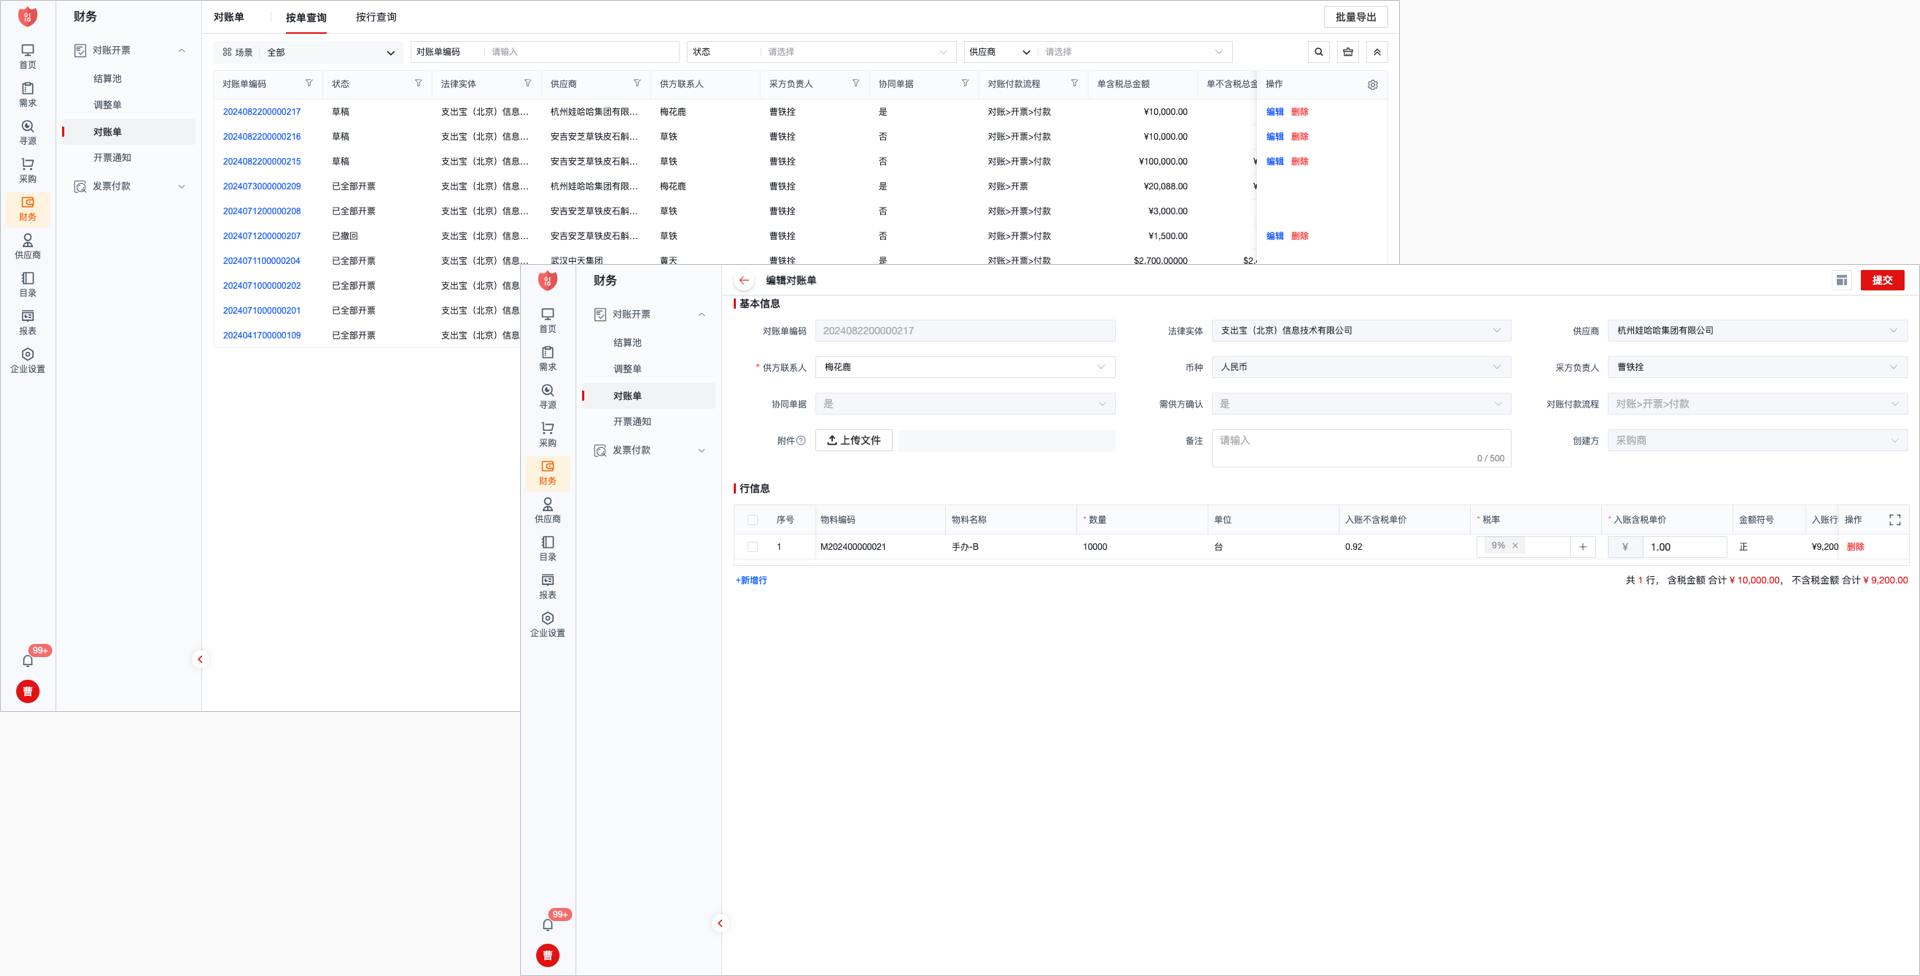The height and width of the screenshot is (976, 1920).
Task: Remove the 9% tax rate tag
Action: [1515, 546]
